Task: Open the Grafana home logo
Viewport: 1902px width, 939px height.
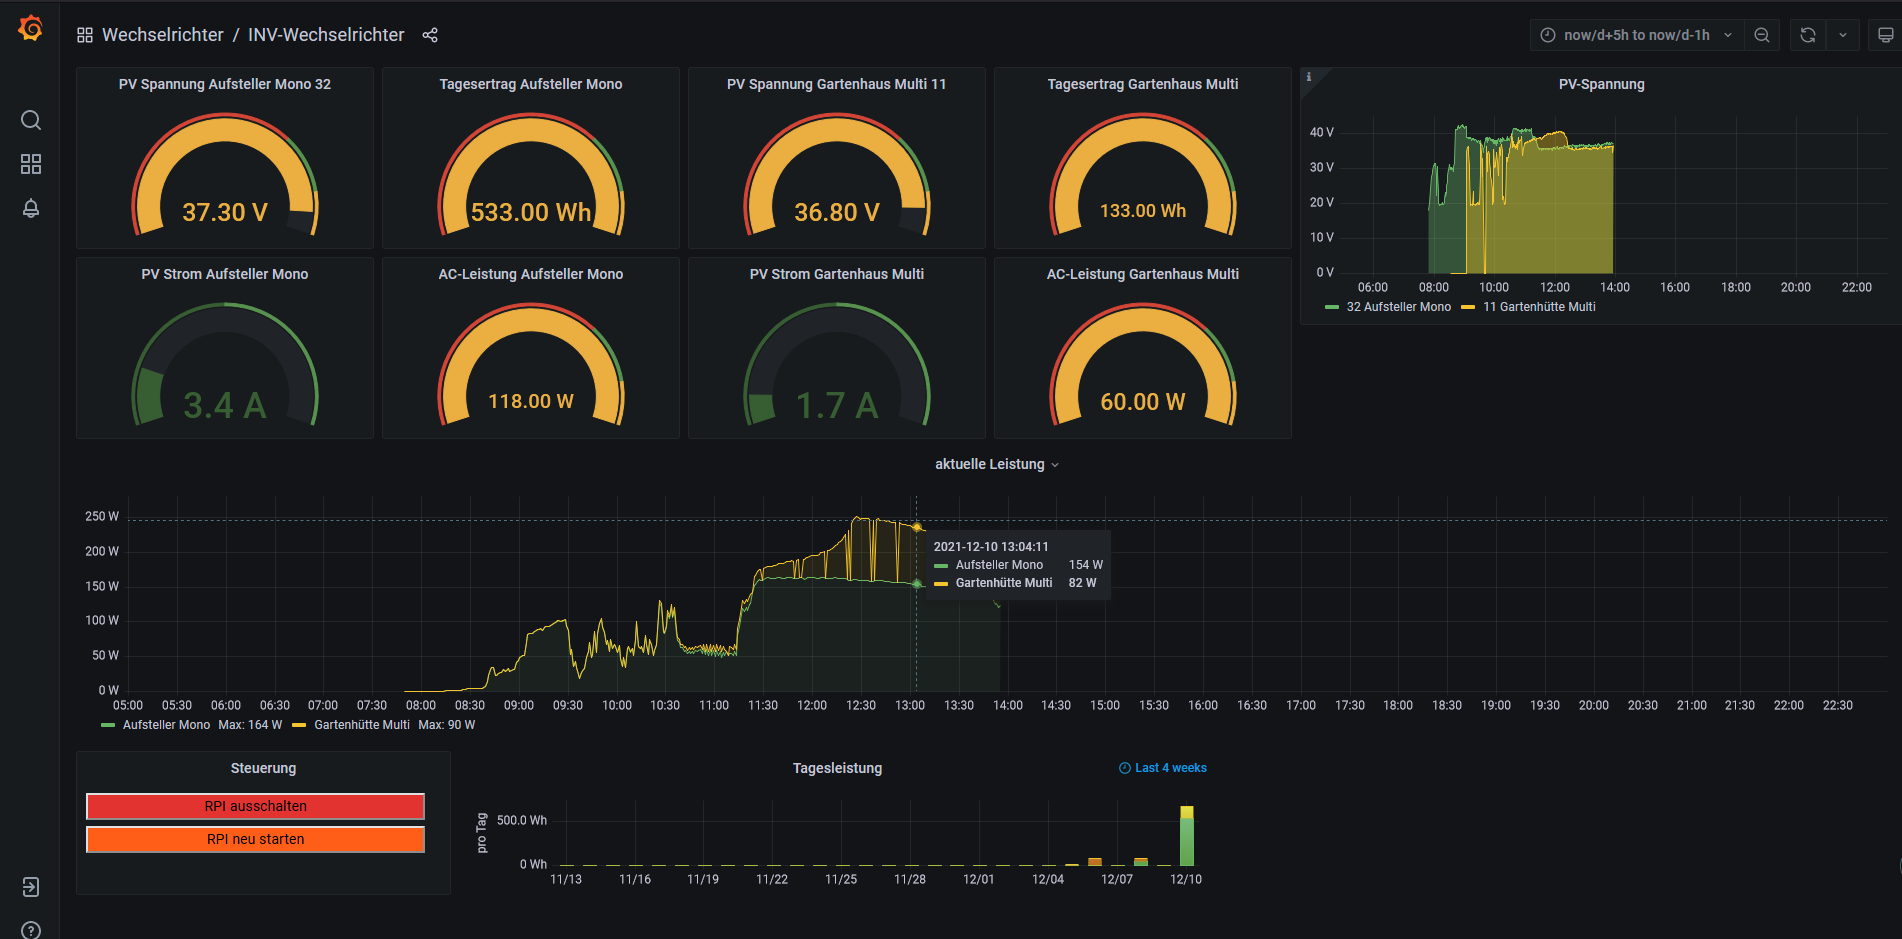Action: pos(30,29)
